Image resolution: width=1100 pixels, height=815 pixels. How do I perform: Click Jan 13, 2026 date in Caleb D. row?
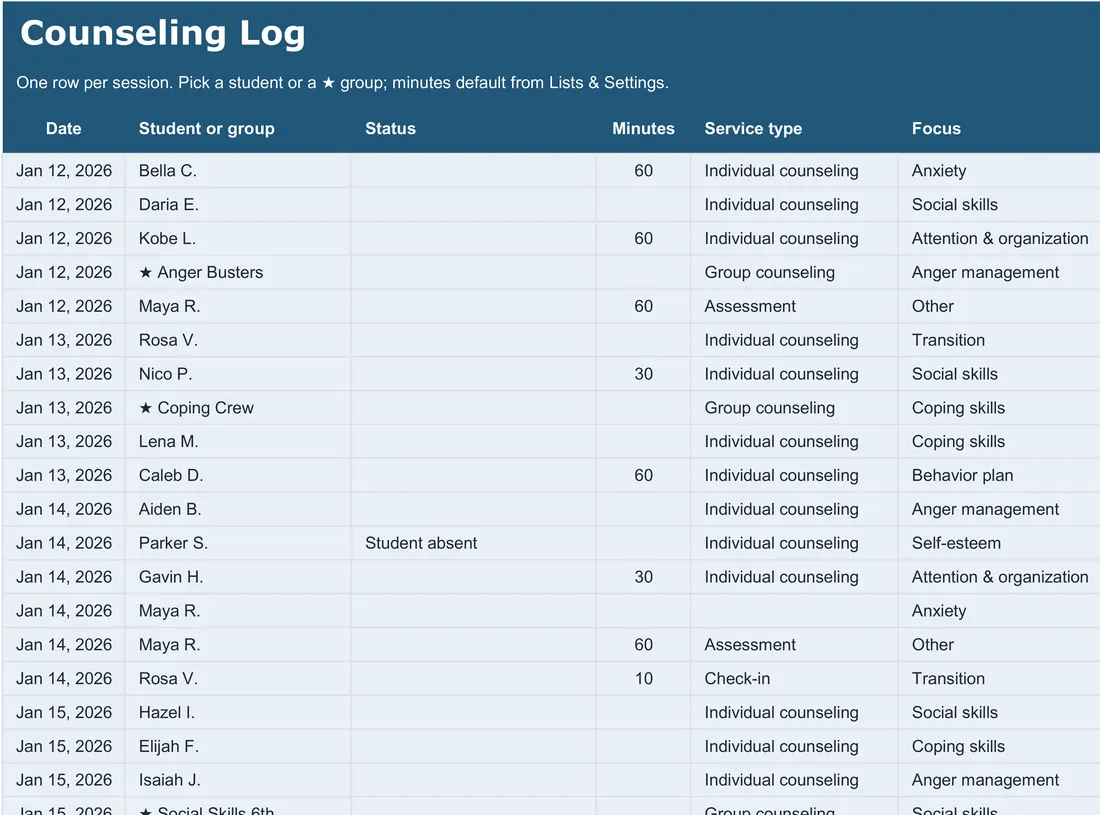(64, 476)
